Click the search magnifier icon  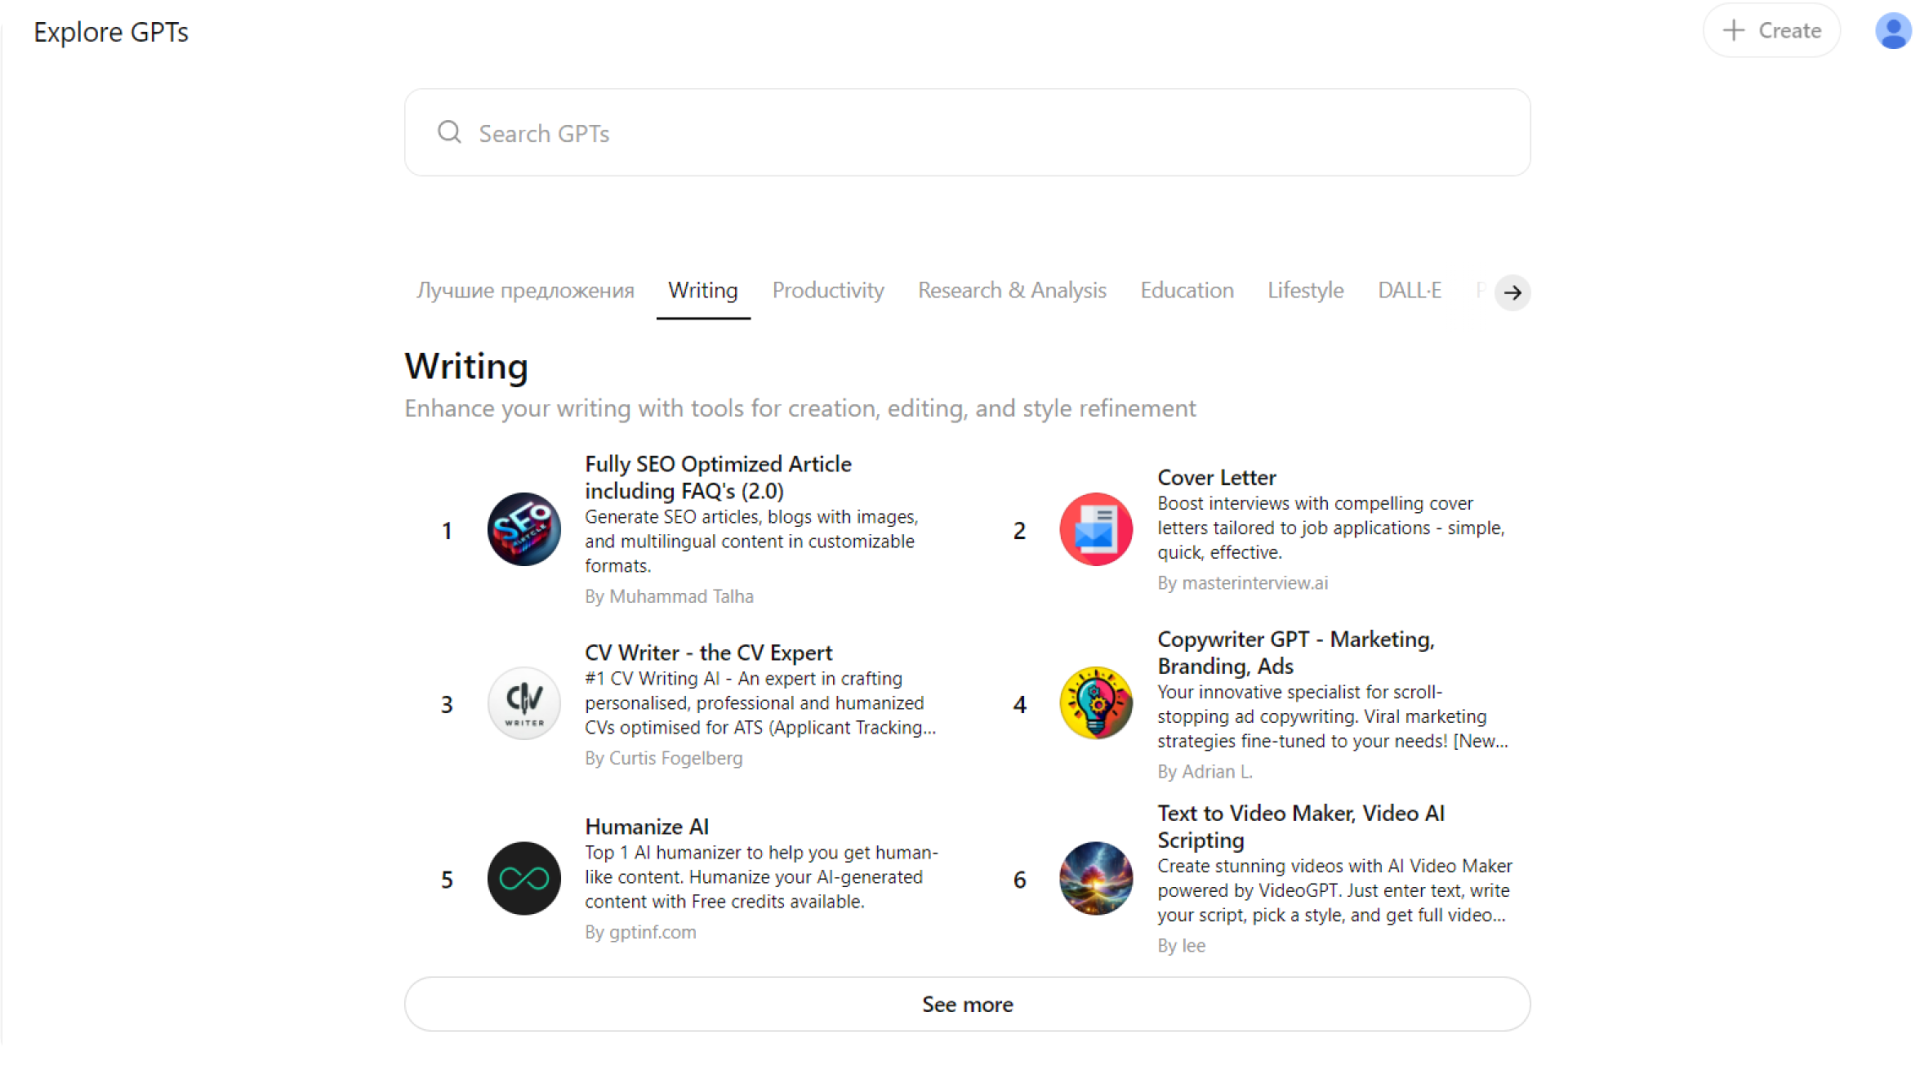tap(450, 132)
